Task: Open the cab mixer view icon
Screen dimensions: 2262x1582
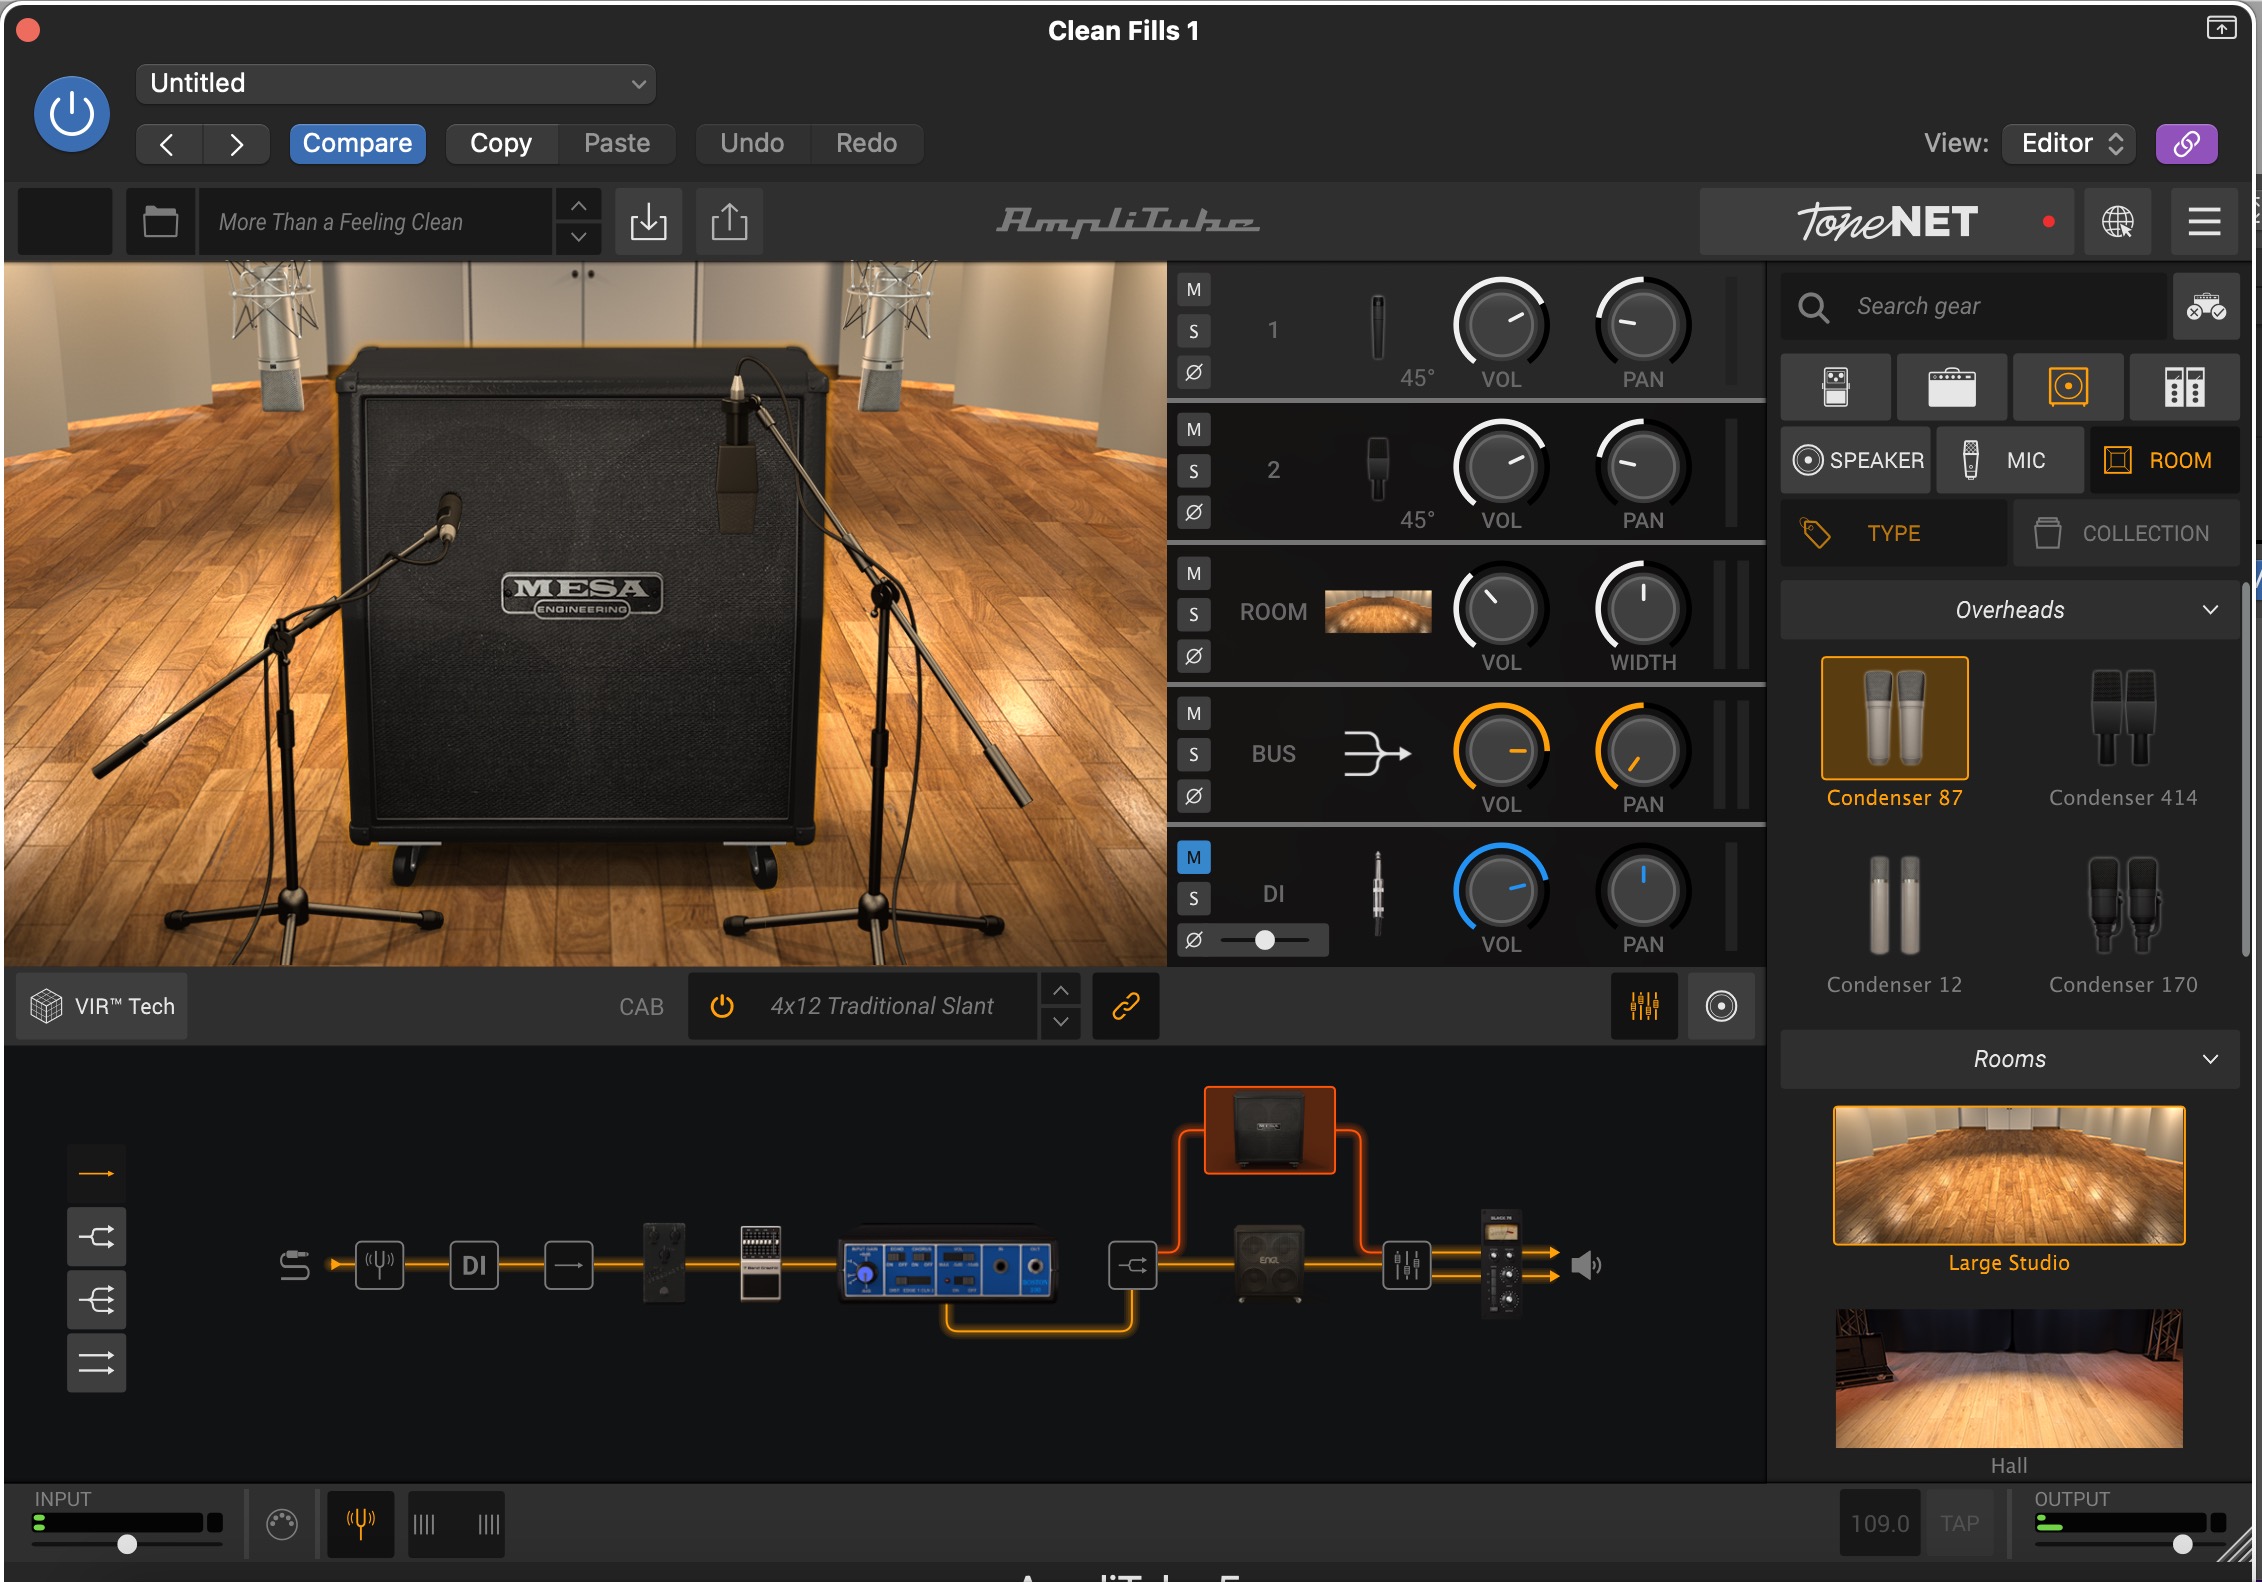Action: [x=1644, y=1006]
